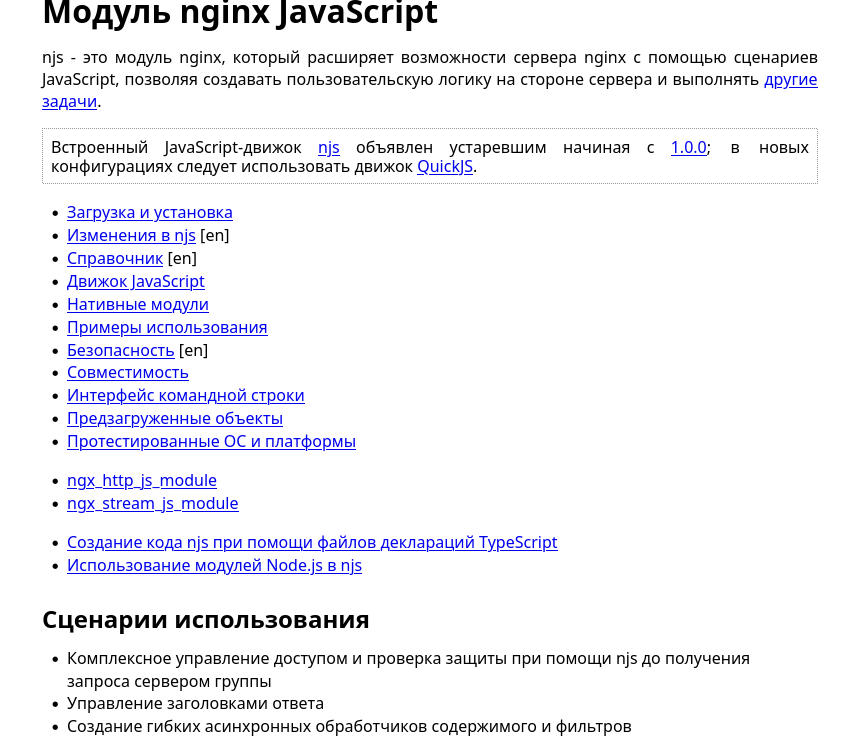Open the "Безопасность" link
Screen dimensions: 863x750
pos(121,351)
